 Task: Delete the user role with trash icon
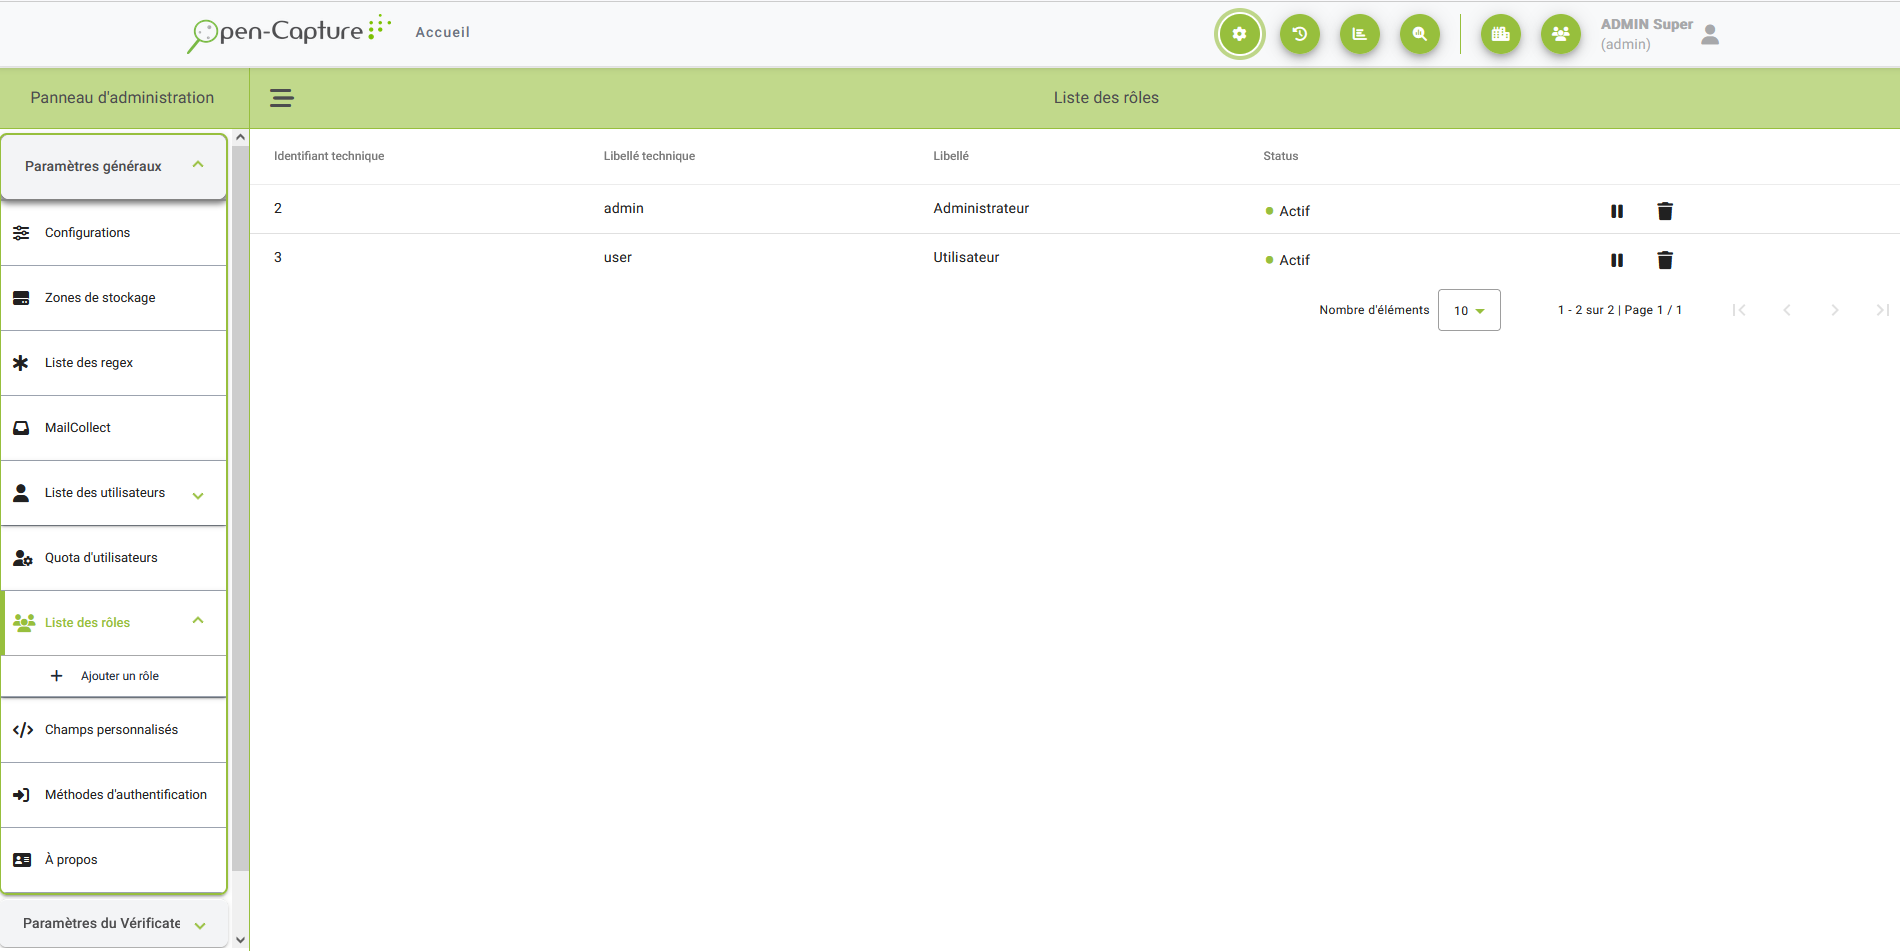tap(1664, 260)
